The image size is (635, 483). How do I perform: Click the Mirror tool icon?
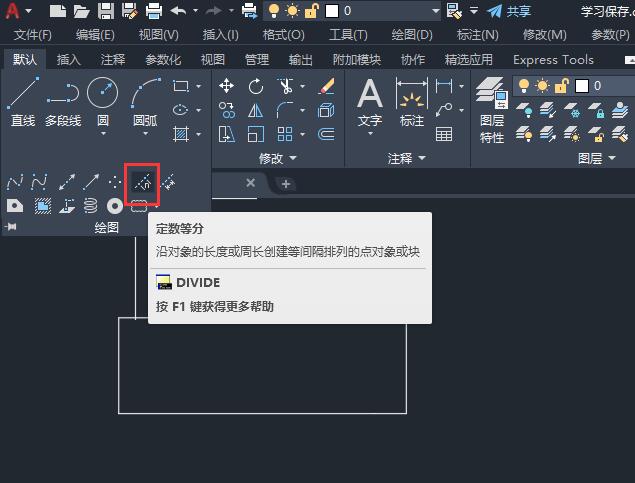tap(256, 110)
